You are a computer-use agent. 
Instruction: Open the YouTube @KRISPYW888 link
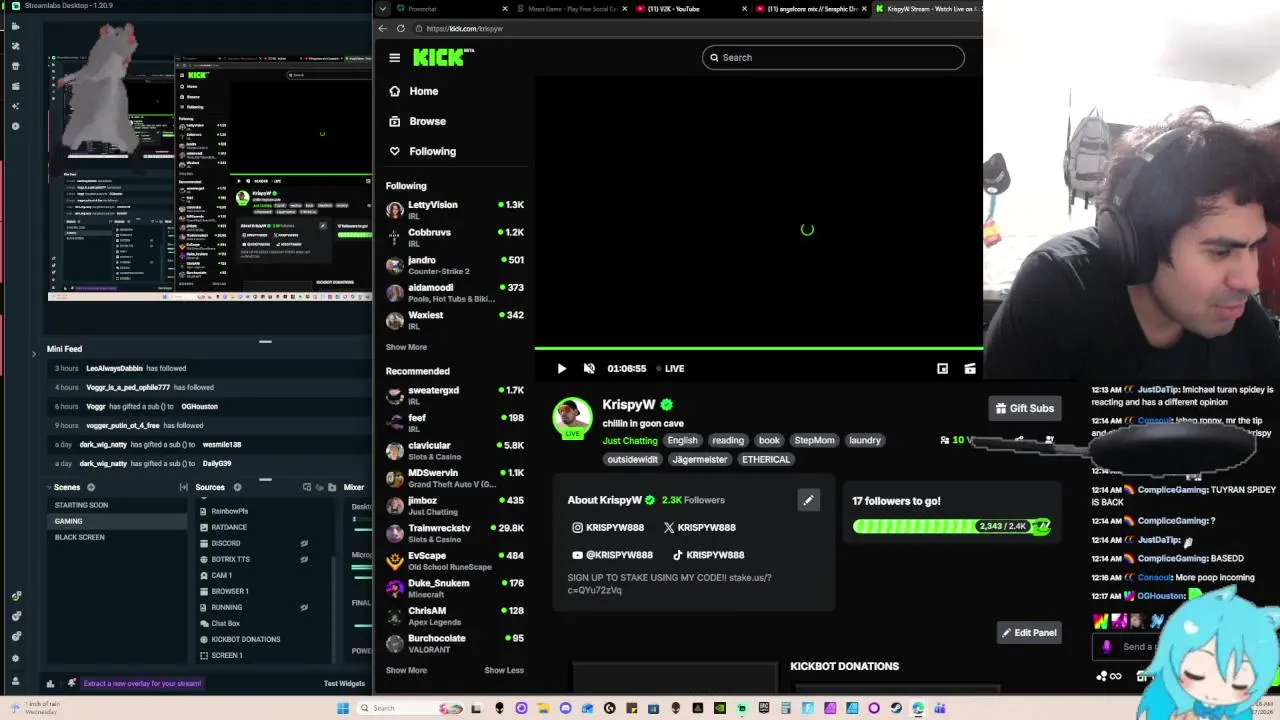(612, 555)
